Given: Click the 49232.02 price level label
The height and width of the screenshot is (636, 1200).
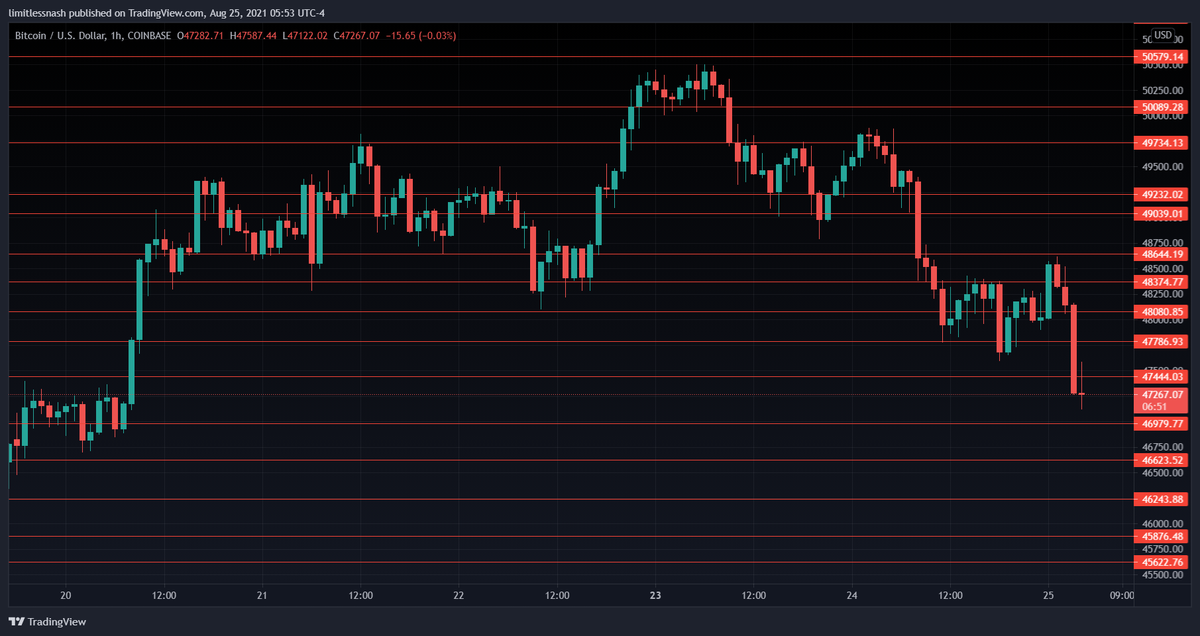Looking at the screenshot, I should [x=1162, y=195].
